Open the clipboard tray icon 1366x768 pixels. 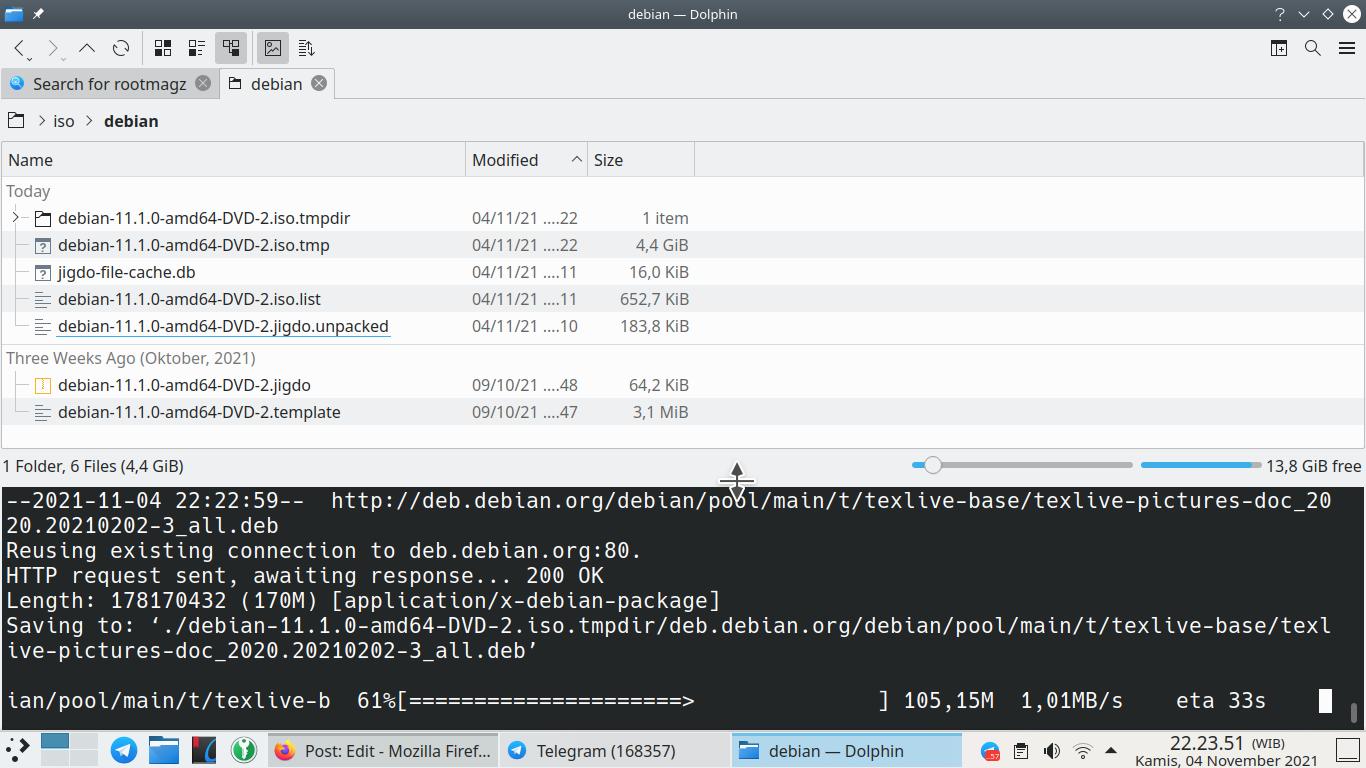1021,751
